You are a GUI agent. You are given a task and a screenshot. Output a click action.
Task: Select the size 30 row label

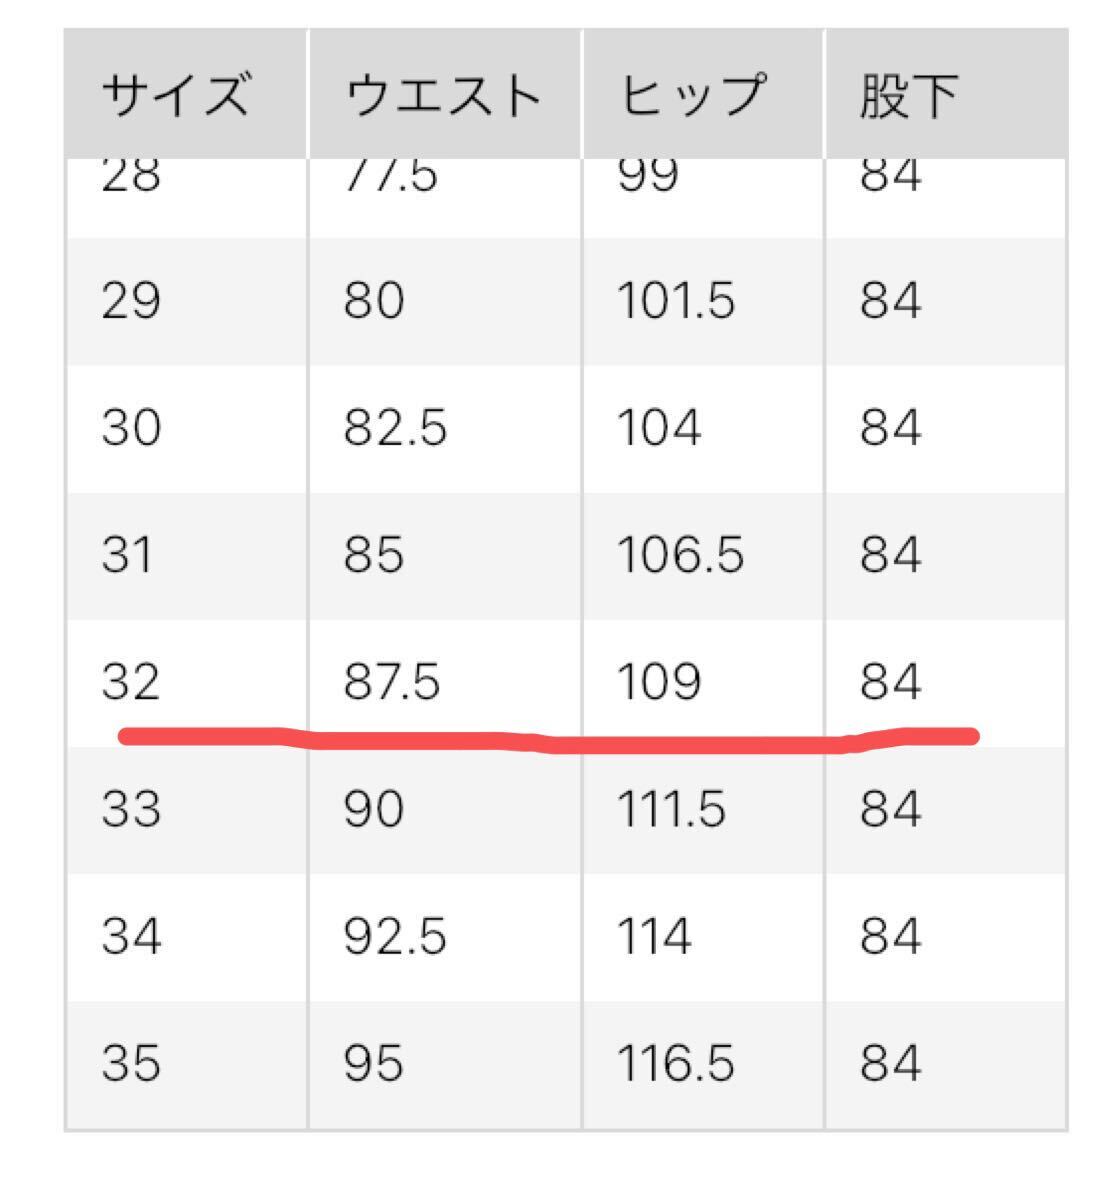click(130, 427)
